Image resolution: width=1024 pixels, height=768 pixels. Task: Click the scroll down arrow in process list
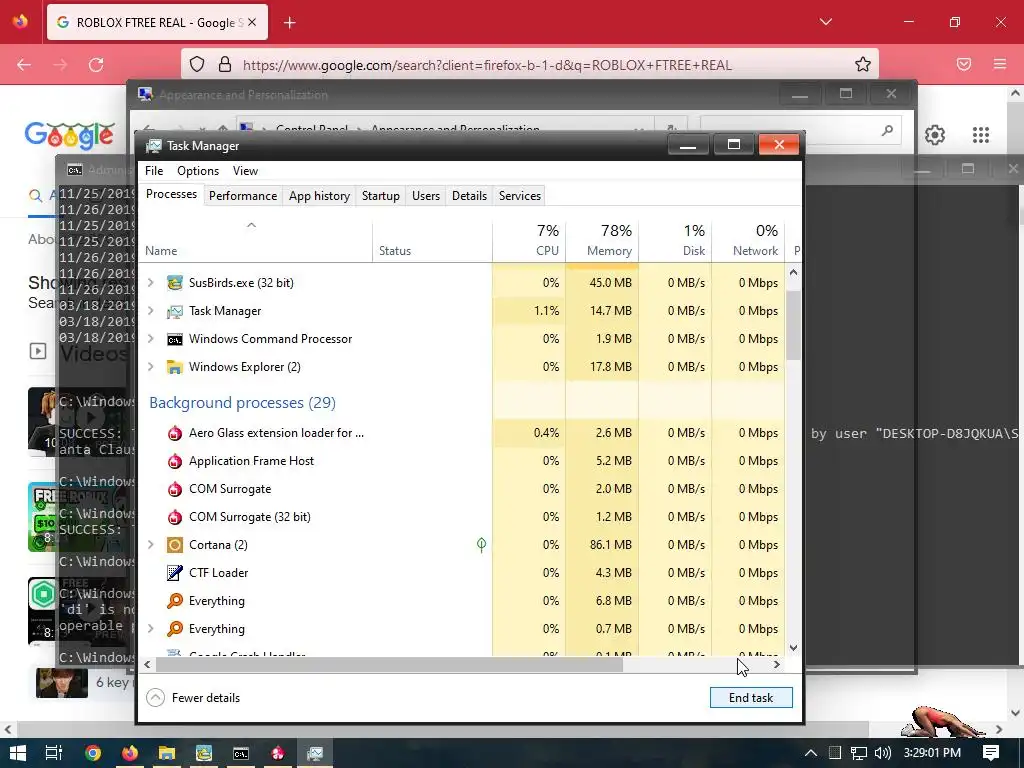(x=793, y=648)
